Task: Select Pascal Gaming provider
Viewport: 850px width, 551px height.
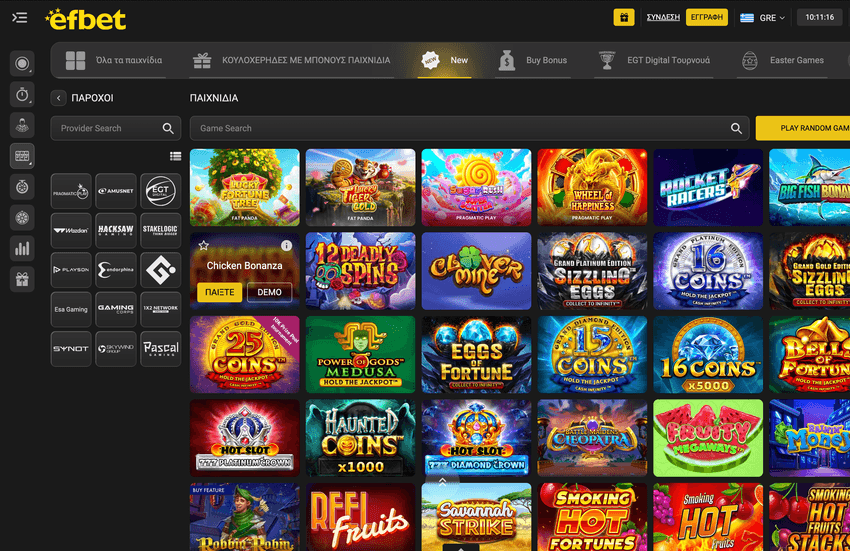Action: tap(160, 349)
